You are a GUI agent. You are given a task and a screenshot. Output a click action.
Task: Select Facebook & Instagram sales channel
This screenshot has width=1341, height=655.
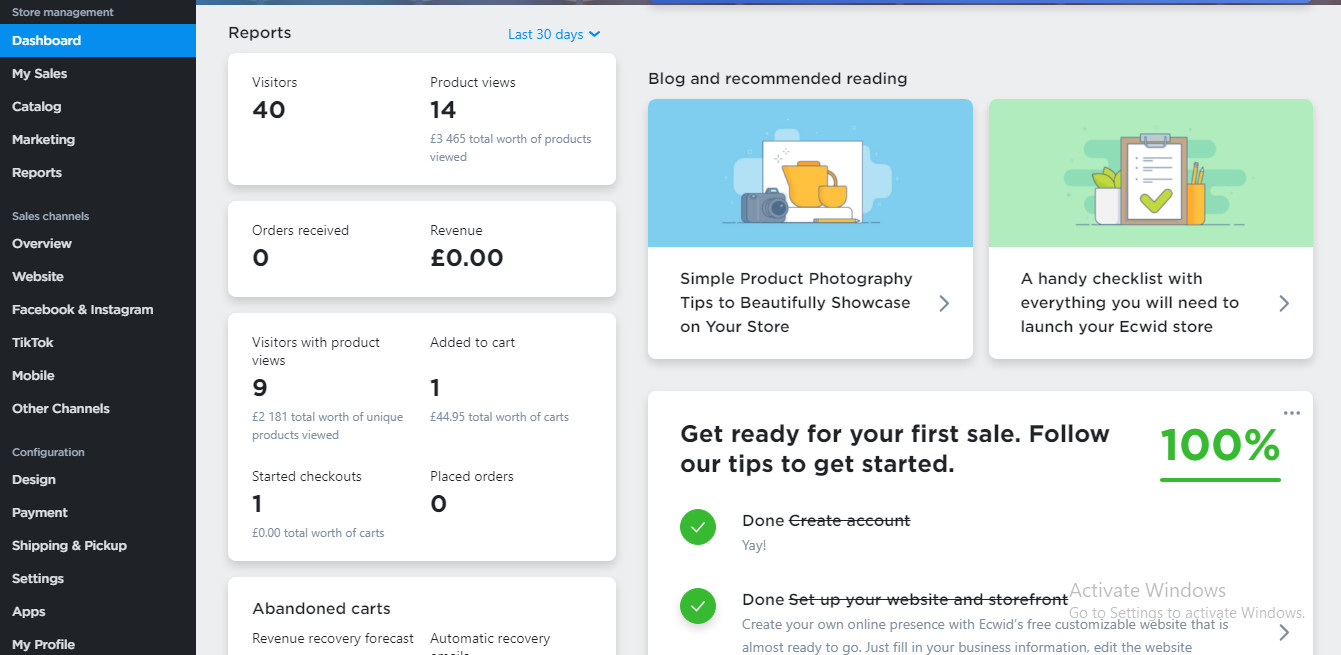83,309
